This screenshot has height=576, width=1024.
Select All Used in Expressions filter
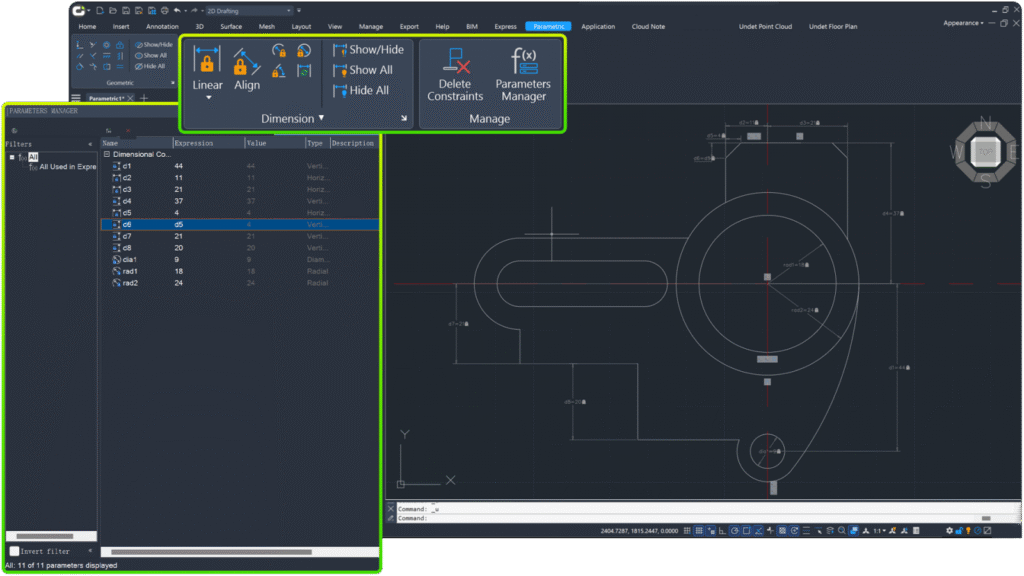pos(66,167)
